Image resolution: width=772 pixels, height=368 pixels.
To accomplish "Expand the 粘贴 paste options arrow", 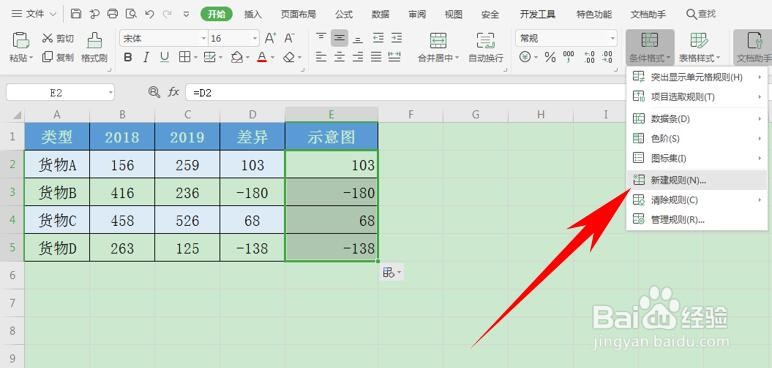I will (x=31, y=58).
